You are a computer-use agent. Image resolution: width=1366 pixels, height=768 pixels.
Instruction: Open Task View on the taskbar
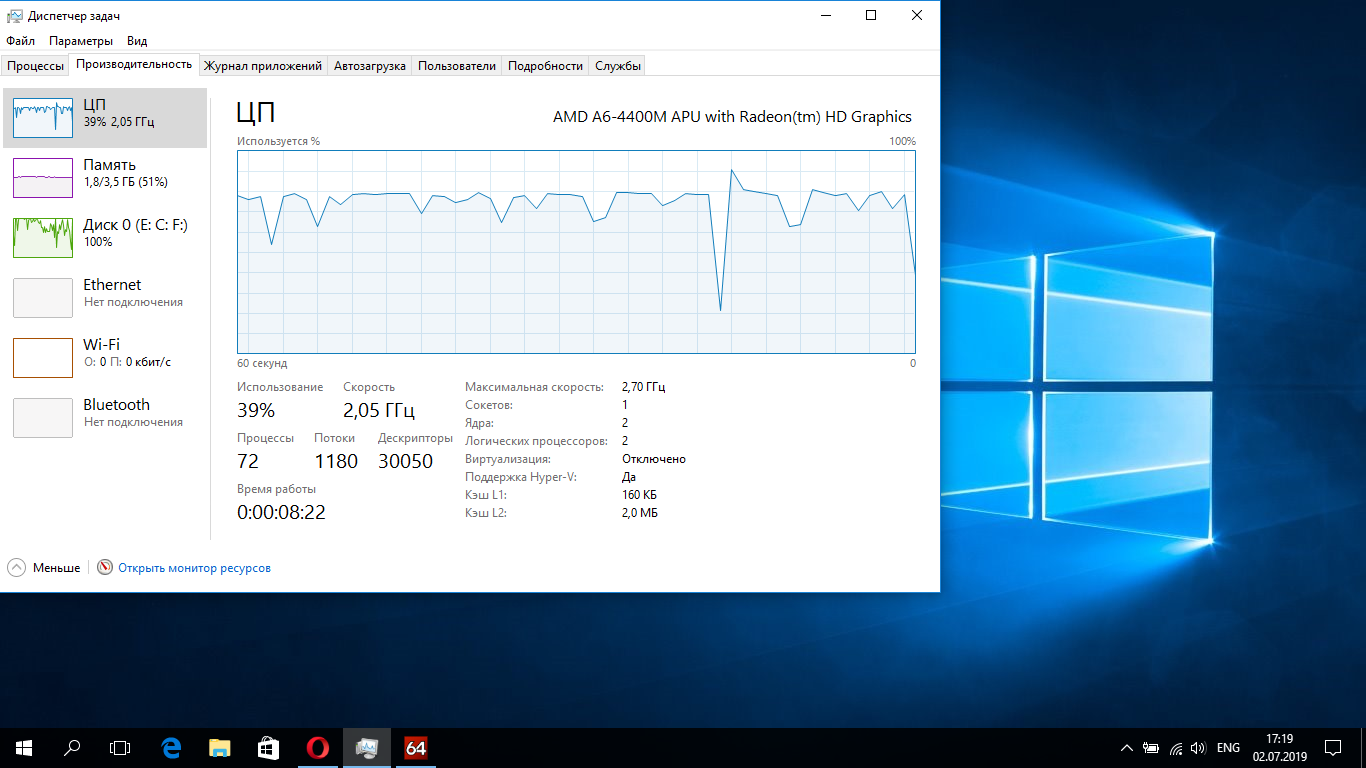click(120, 747)
